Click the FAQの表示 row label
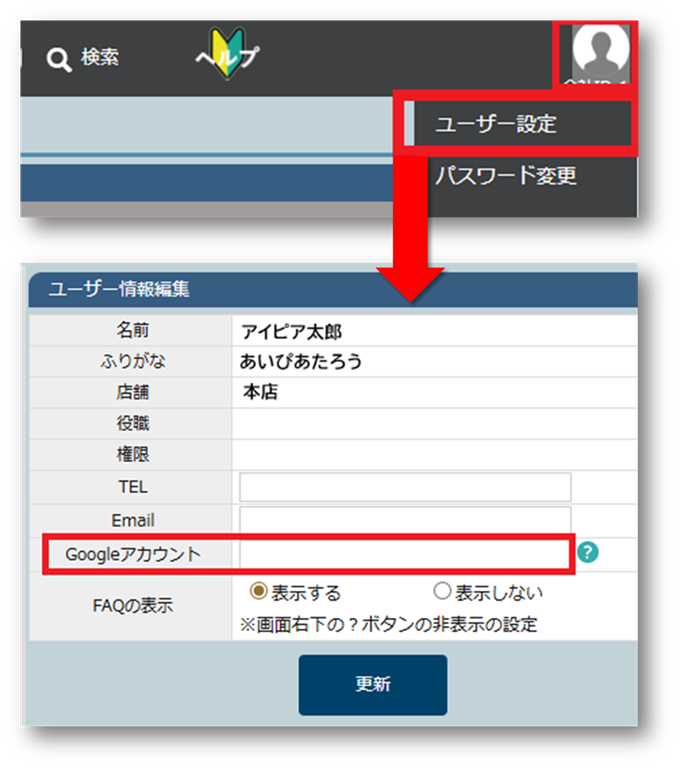 coord(132,606)
